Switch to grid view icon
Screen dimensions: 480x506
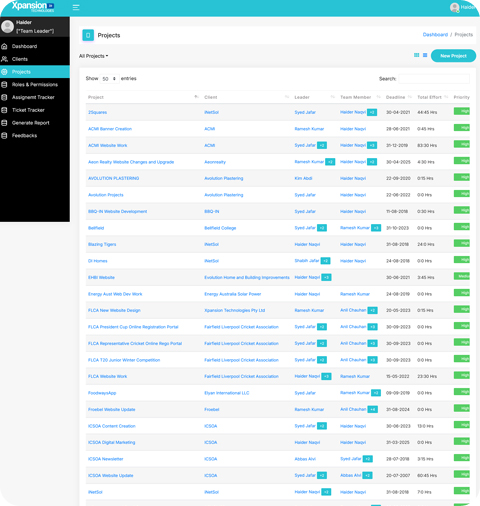416,55
